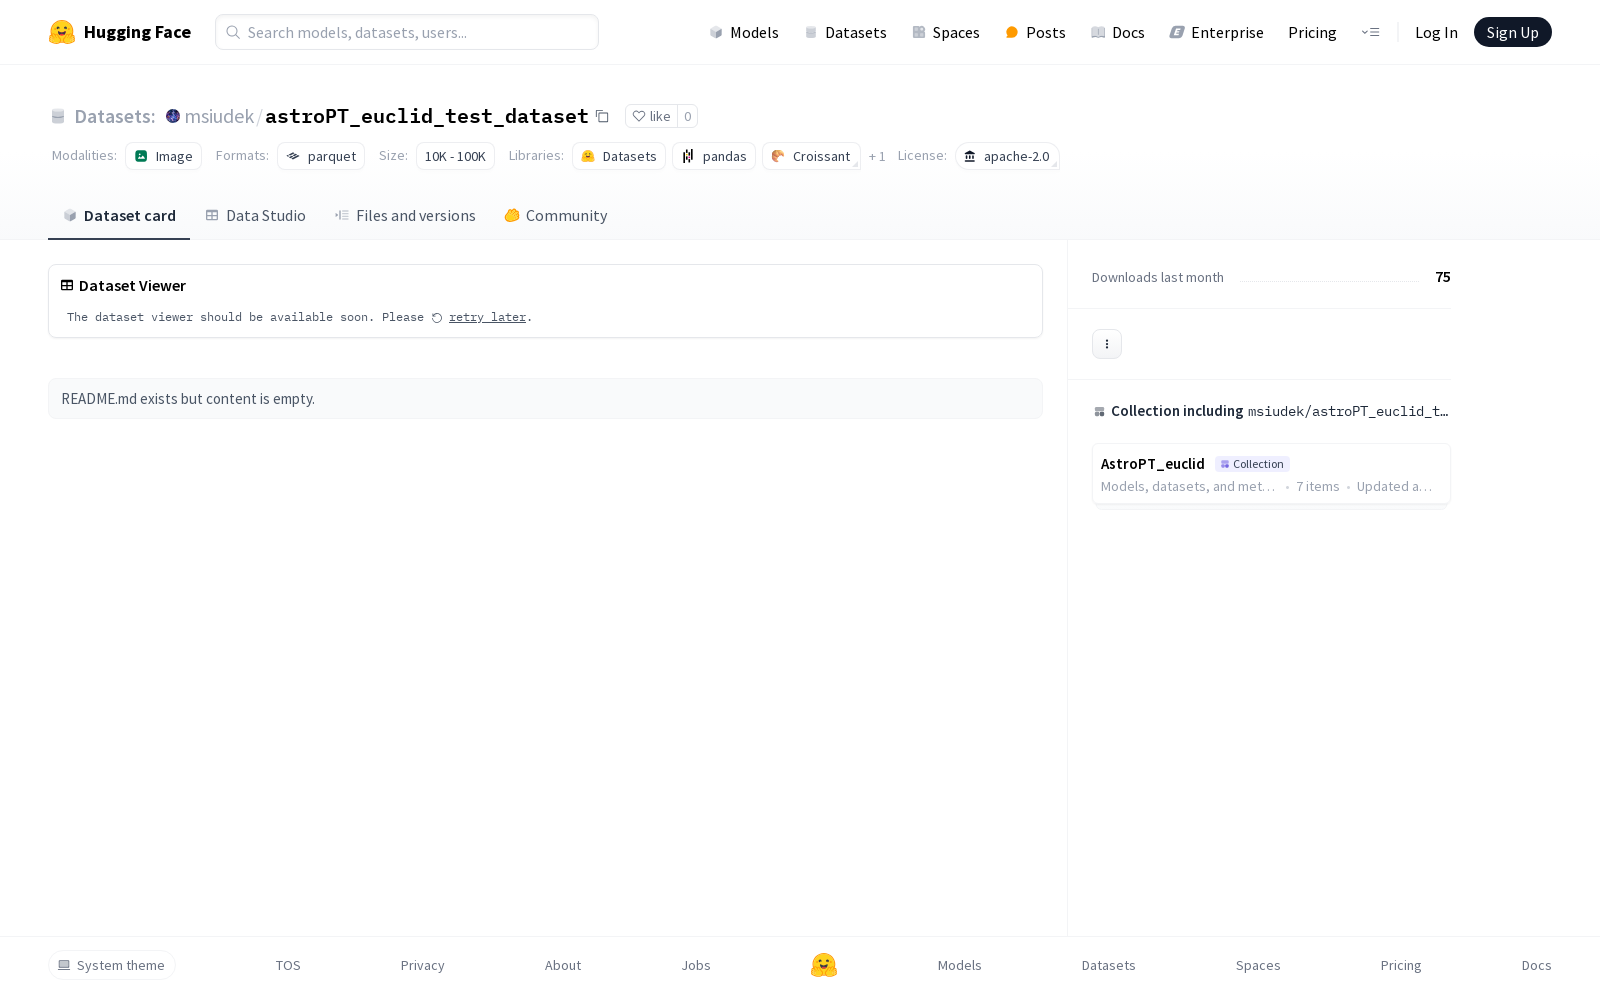The width and height of the screenshot is (1600, 1000).
Task: Open the Docs footer link
Action: (1536, 965)
